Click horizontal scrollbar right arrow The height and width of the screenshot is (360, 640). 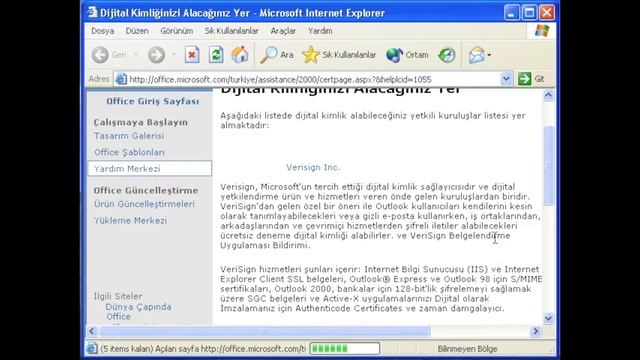point(536,331)
